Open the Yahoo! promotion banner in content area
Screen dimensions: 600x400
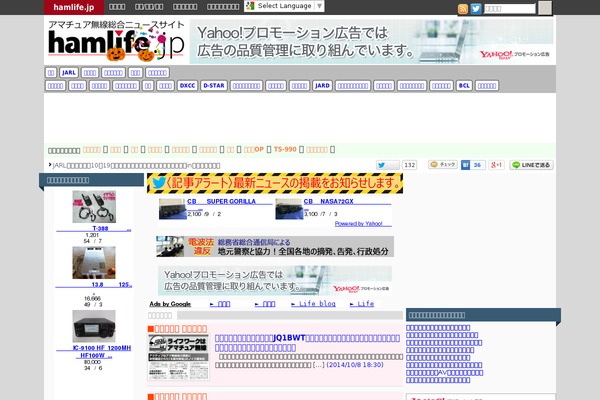pos(275,281)
